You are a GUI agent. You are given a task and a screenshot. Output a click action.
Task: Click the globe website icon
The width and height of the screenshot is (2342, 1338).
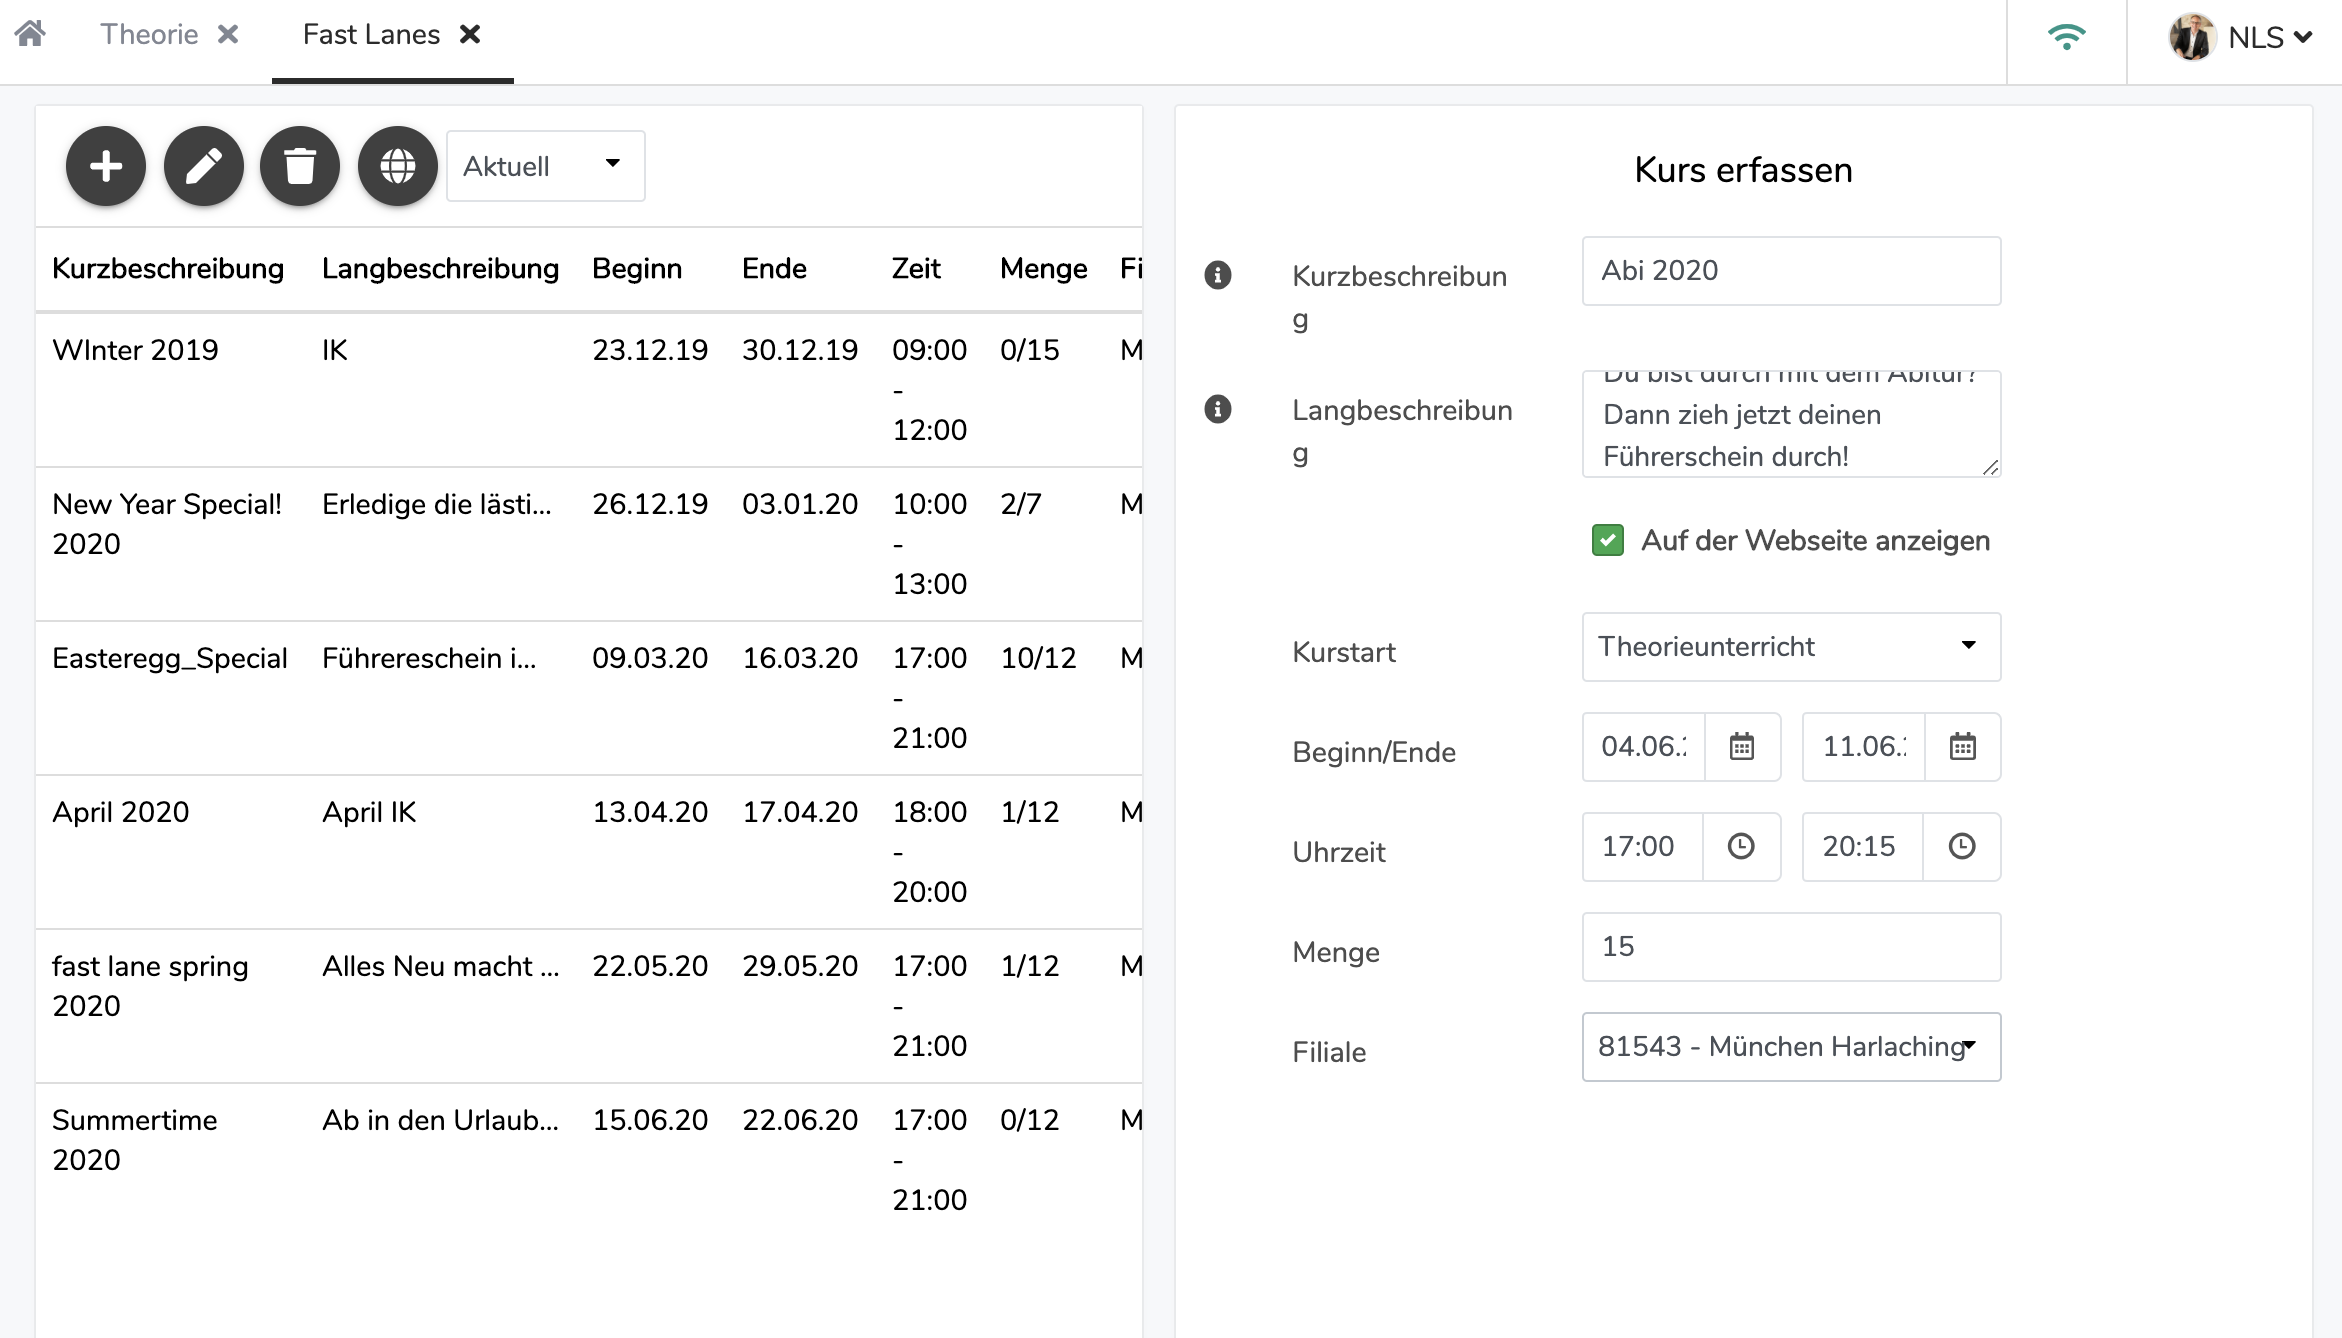point(397,166)
